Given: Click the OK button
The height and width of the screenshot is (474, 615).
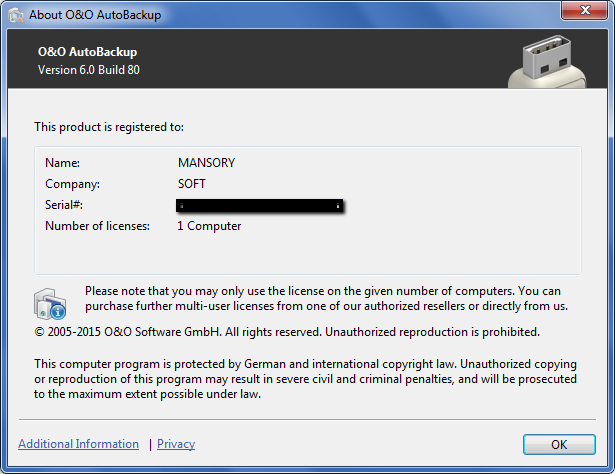Looking at the screenshot, I should (x=559, y=444).
